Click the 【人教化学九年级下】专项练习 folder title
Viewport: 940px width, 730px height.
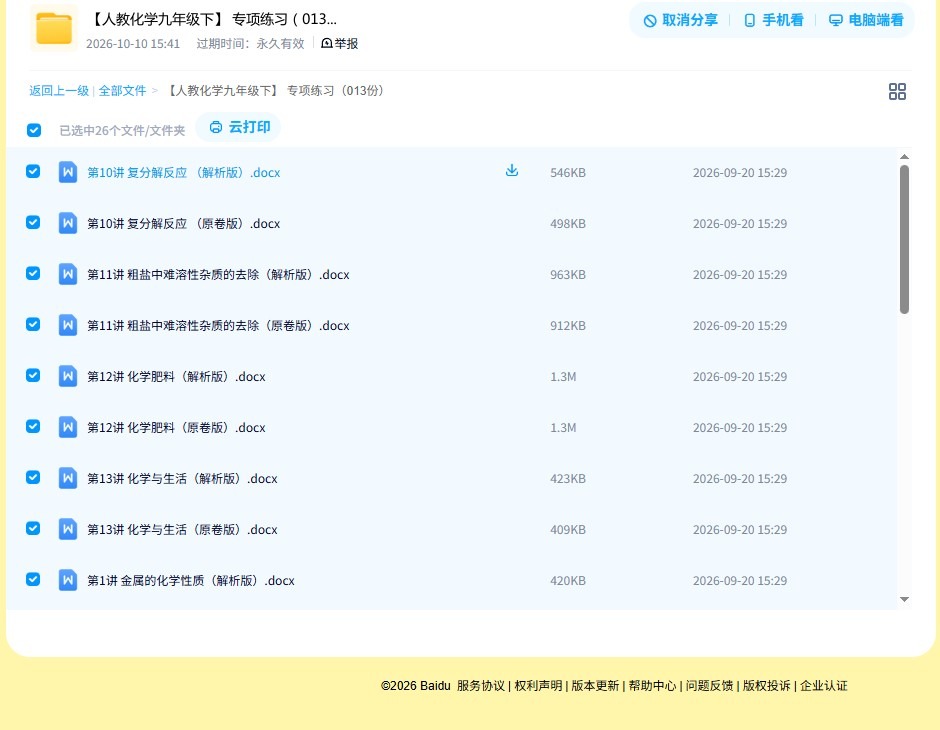click(x=212, y=19)
